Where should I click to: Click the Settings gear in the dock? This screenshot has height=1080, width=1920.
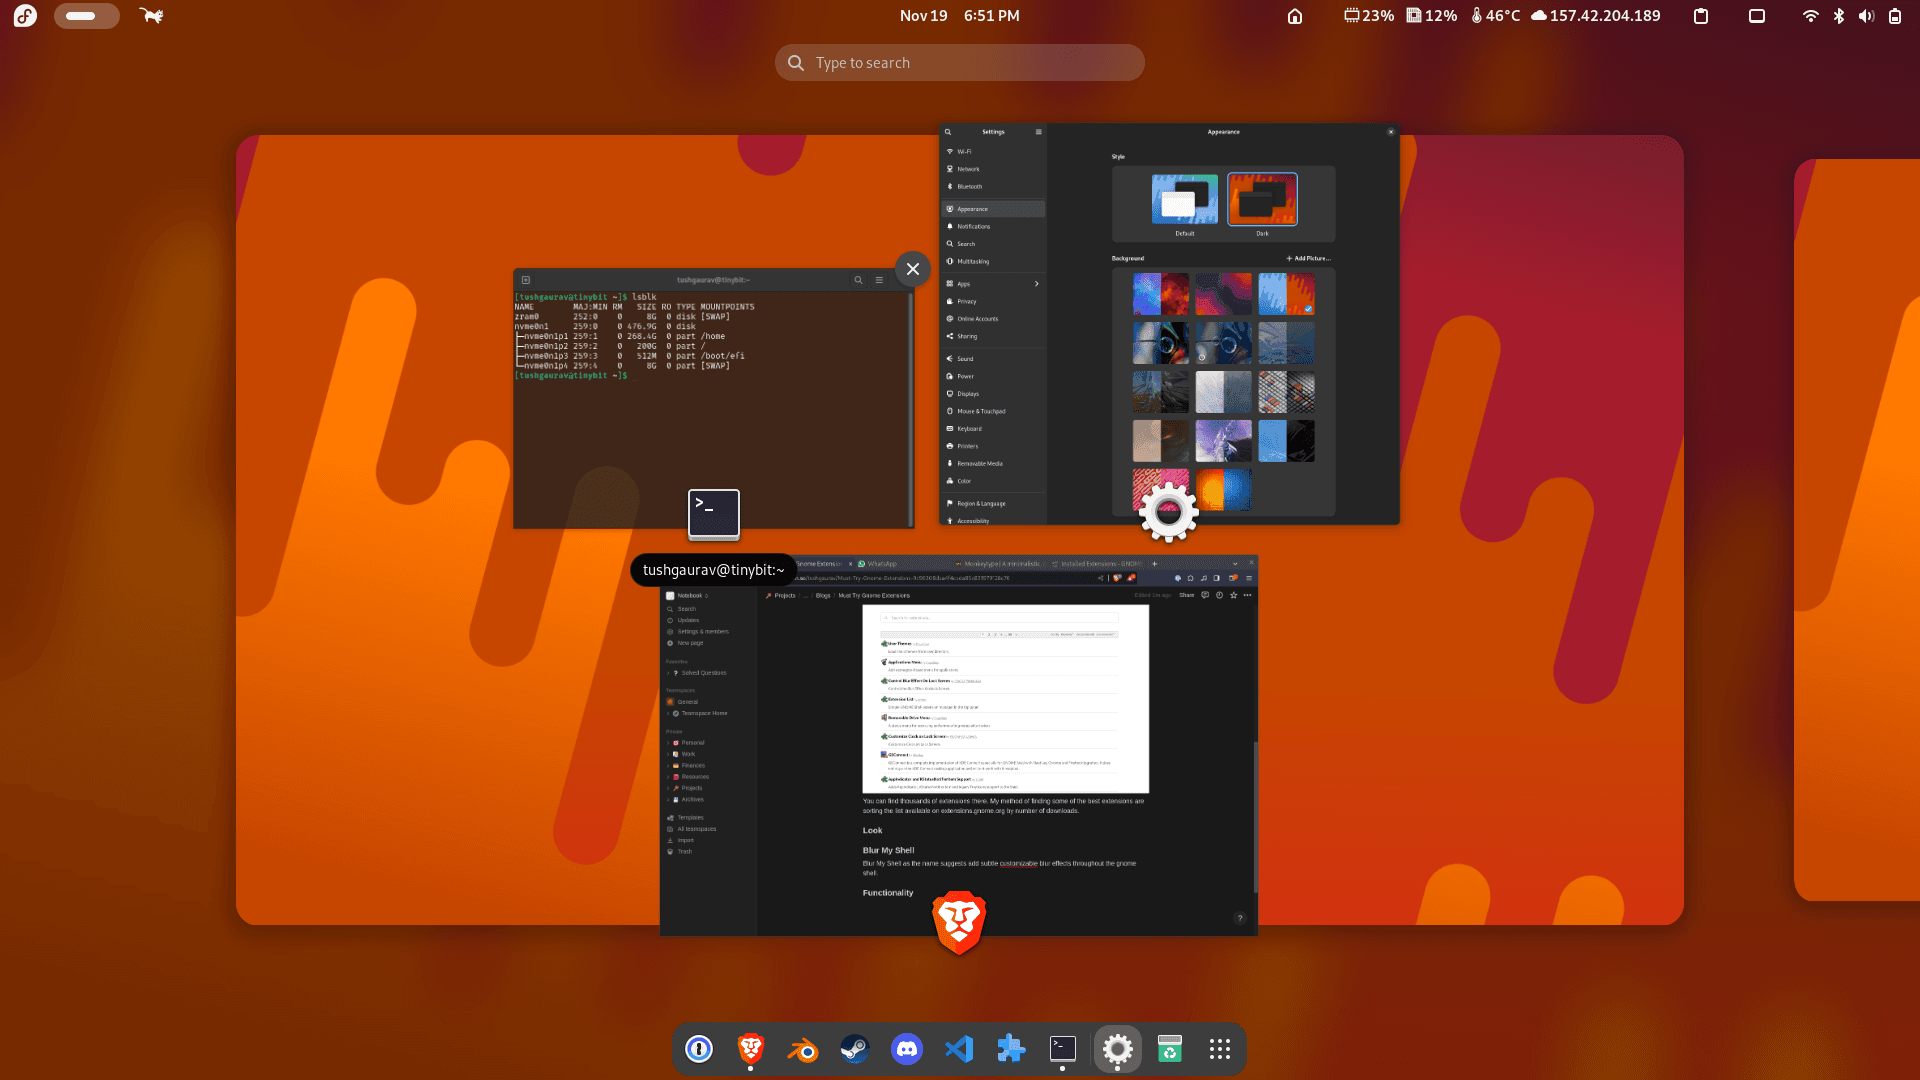(1117, 1049)
